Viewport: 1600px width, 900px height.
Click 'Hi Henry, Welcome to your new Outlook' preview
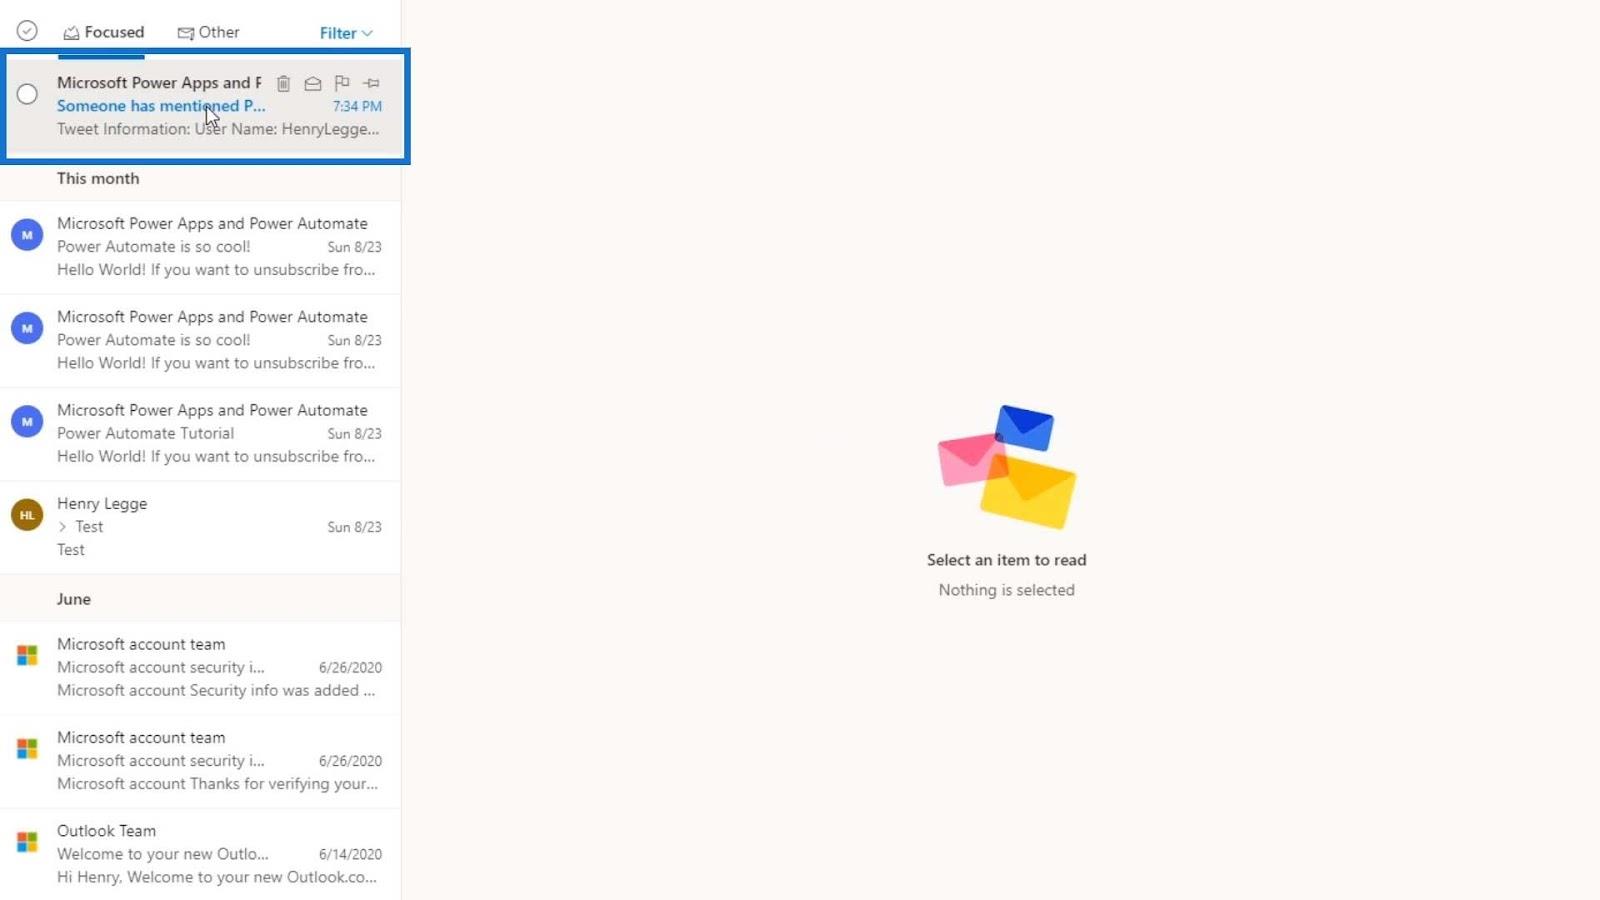coord(217,877)
